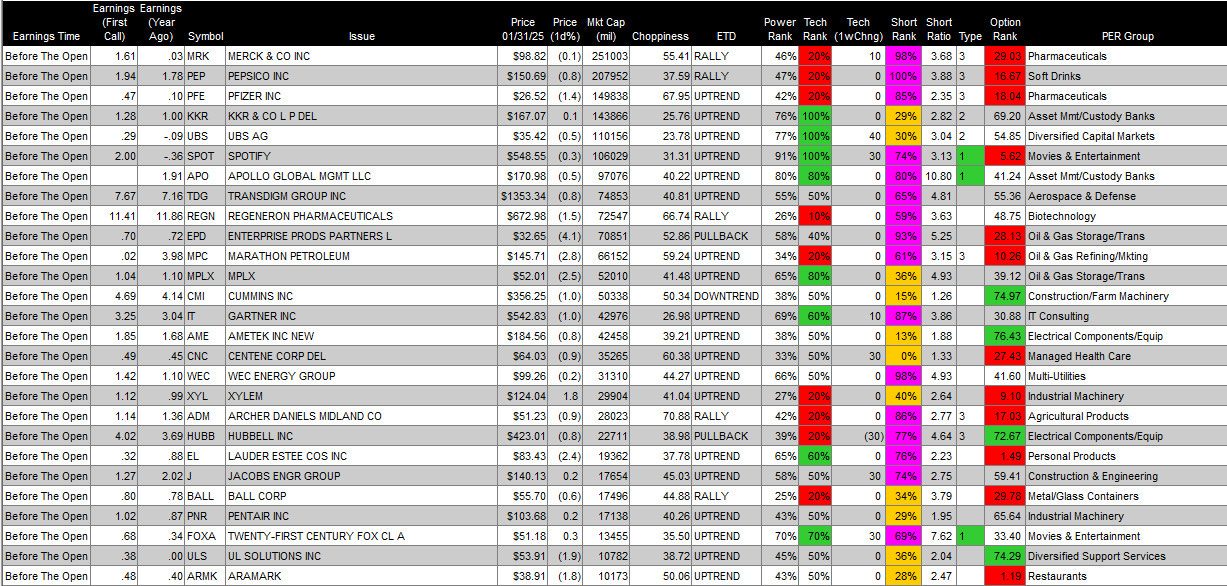Select APOLLO GLOBAL MGMT LLC row name
Screen dimensions: 1227x586
[298, 176]
